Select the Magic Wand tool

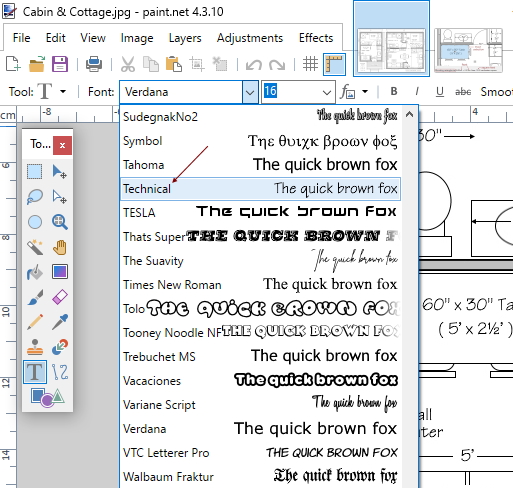35,247
